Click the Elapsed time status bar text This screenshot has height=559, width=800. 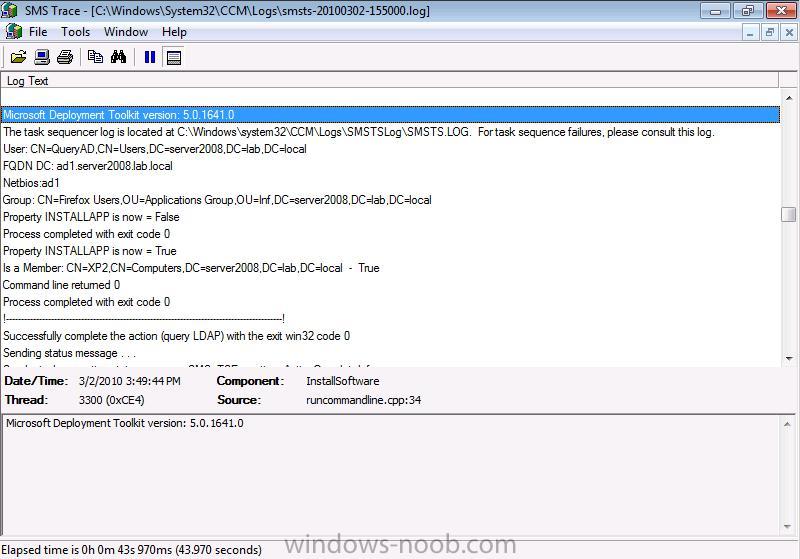pyautogui.click(x=131, y=550)
